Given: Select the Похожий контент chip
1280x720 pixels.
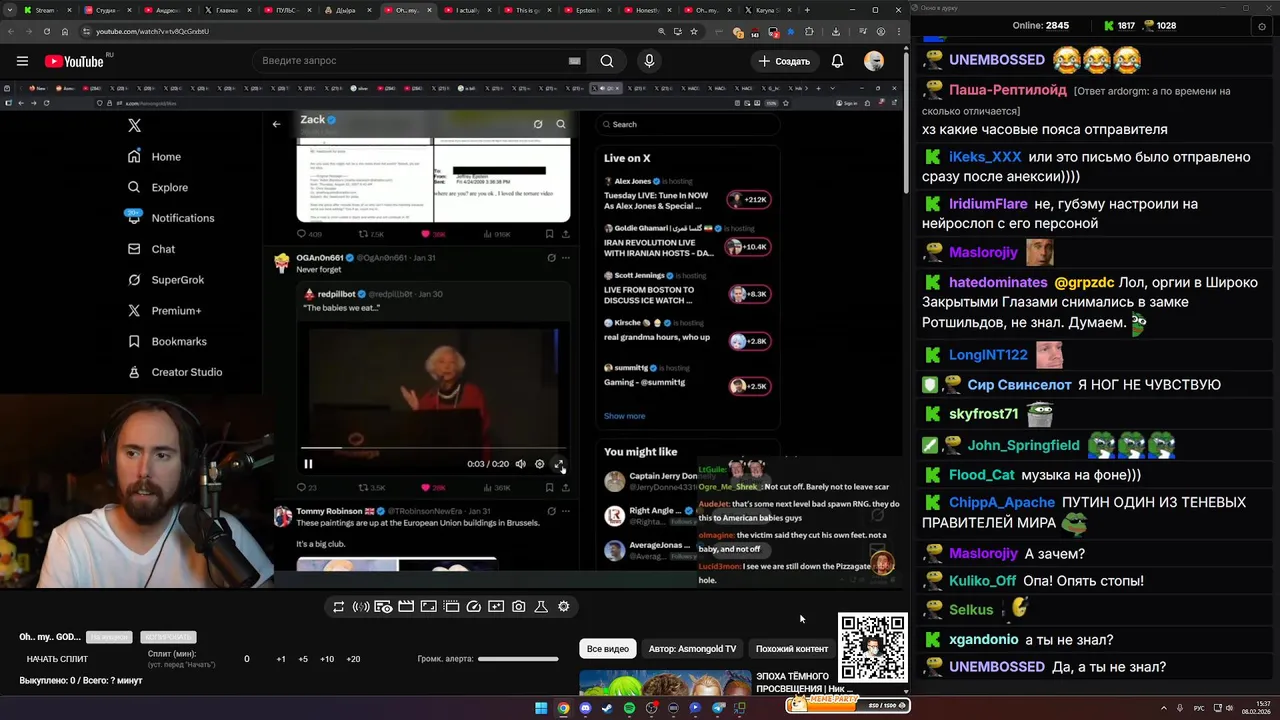Looking at the screenshot, I should pyautogui.click(x=792, y=649).
